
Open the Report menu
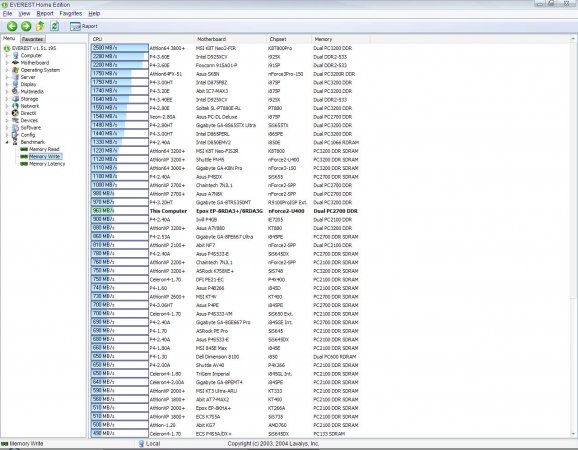[45, 14]
